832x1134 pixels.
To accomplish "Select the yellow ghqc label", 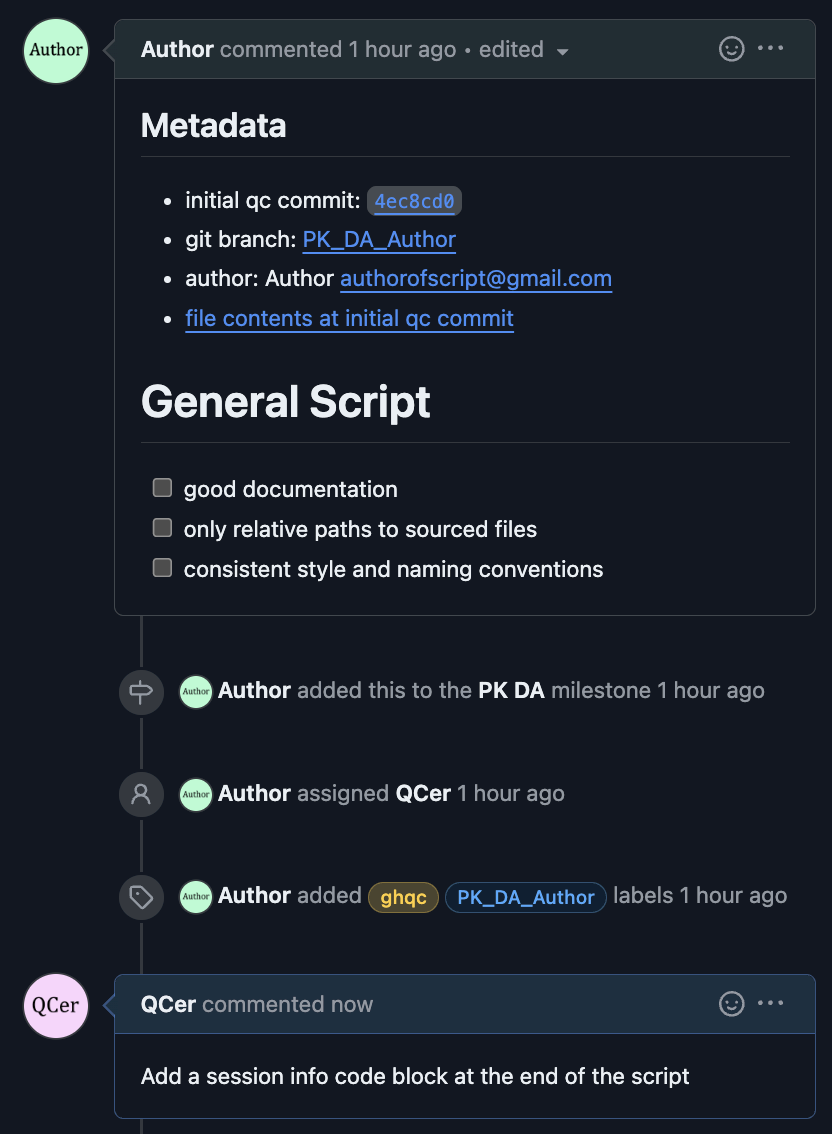I will (404, 898).
